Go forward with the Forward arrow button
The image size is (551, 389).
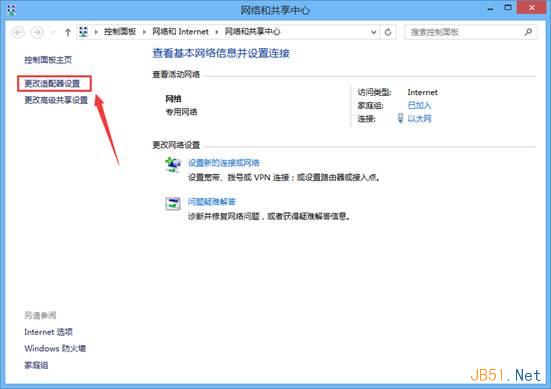[x=37, y=32]
